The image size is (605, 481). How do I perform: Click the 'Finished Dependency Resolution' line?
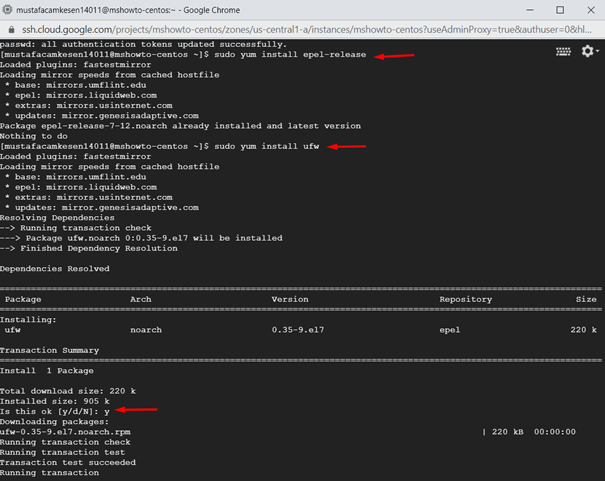click(x=89, y=248)
